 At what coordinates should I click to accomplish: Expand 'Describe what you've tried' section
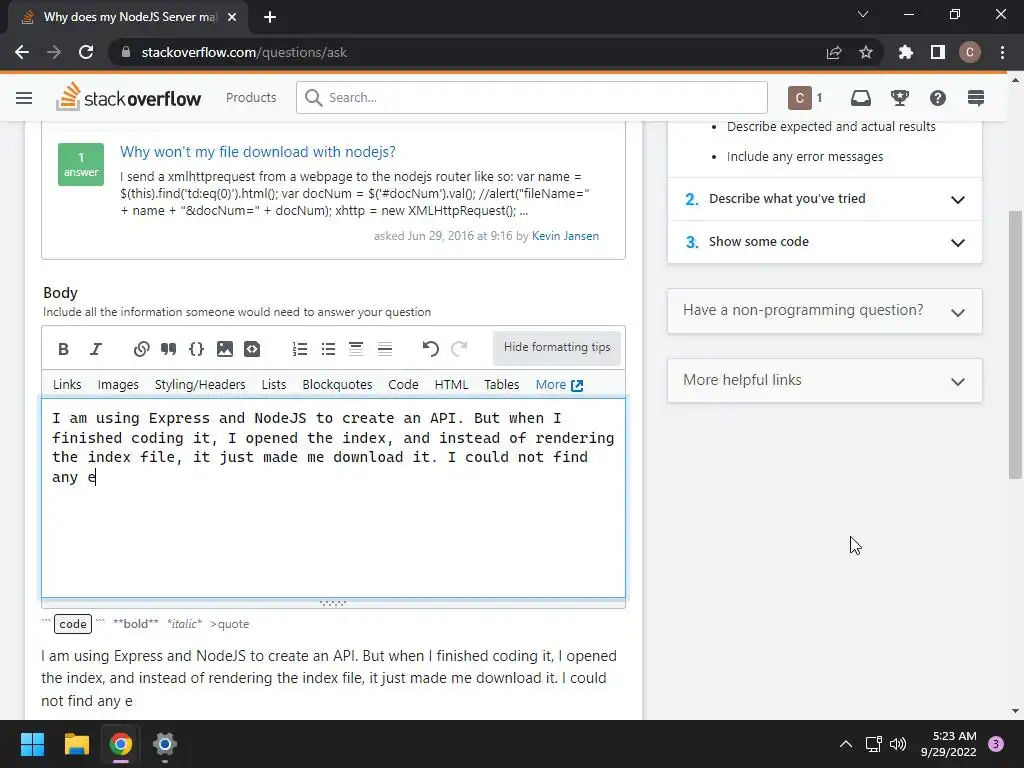click(x=825, y=199)
